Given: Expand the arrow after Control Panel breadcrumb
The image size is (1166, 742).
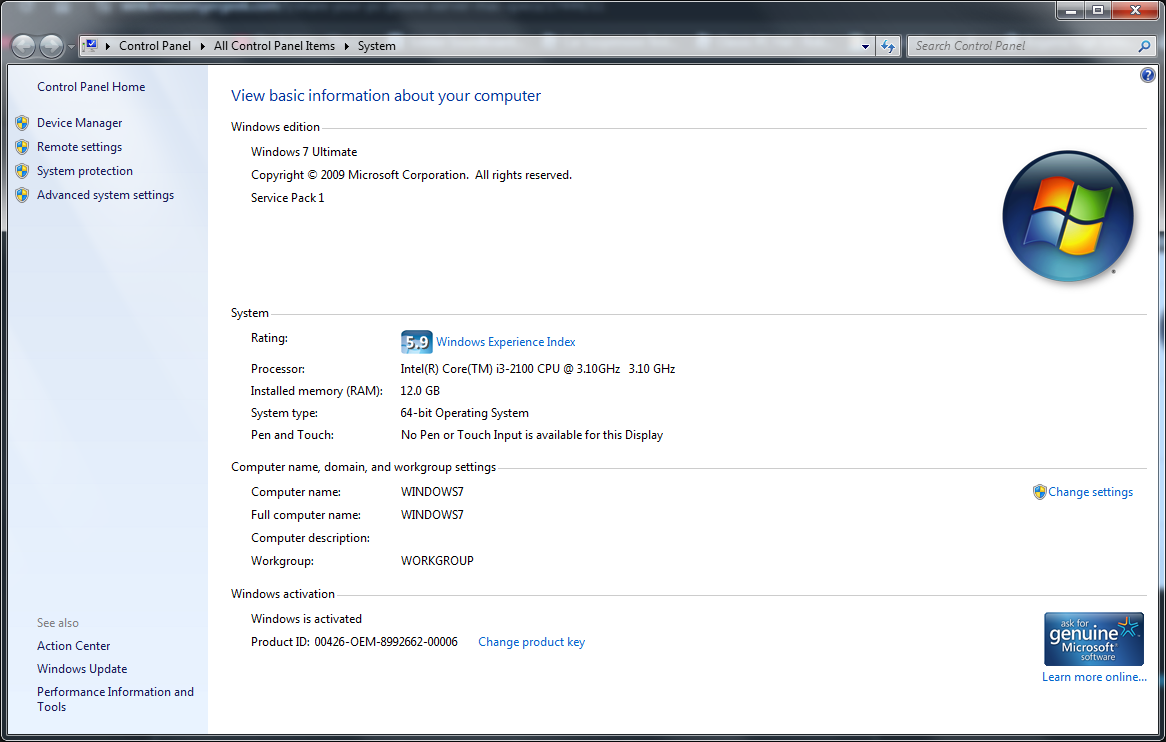Looking at the screenshot, I should tap(202, 46).
